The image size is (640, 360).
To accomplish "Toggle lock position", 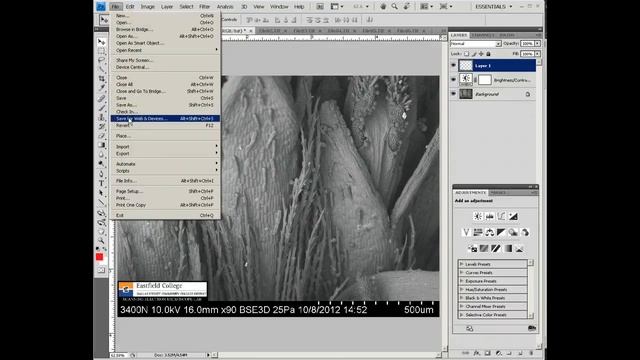I will (481, 53).
